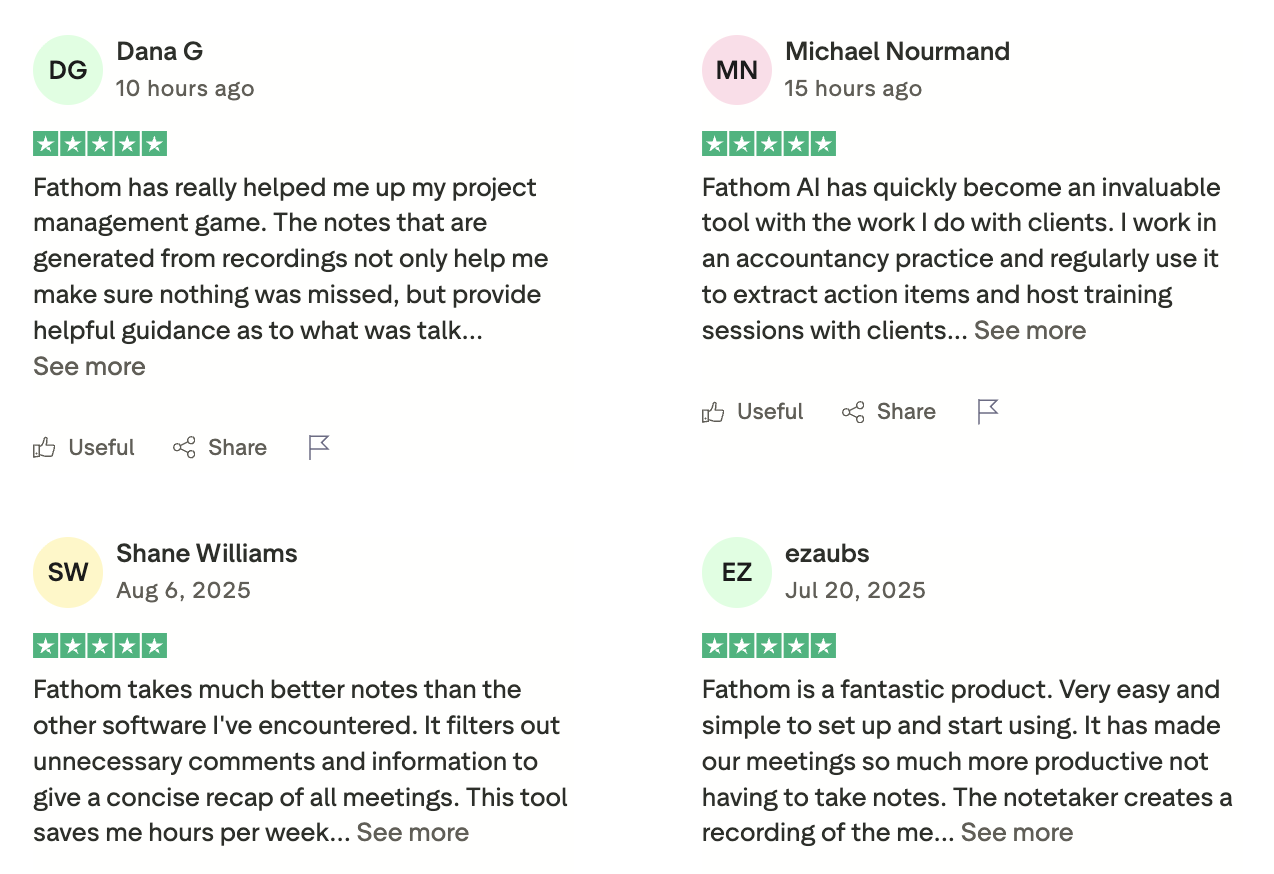This screenshot has width=1274, height=874.
Task: Click the five-star bar on Dana G's review
Action: [99, 143]
